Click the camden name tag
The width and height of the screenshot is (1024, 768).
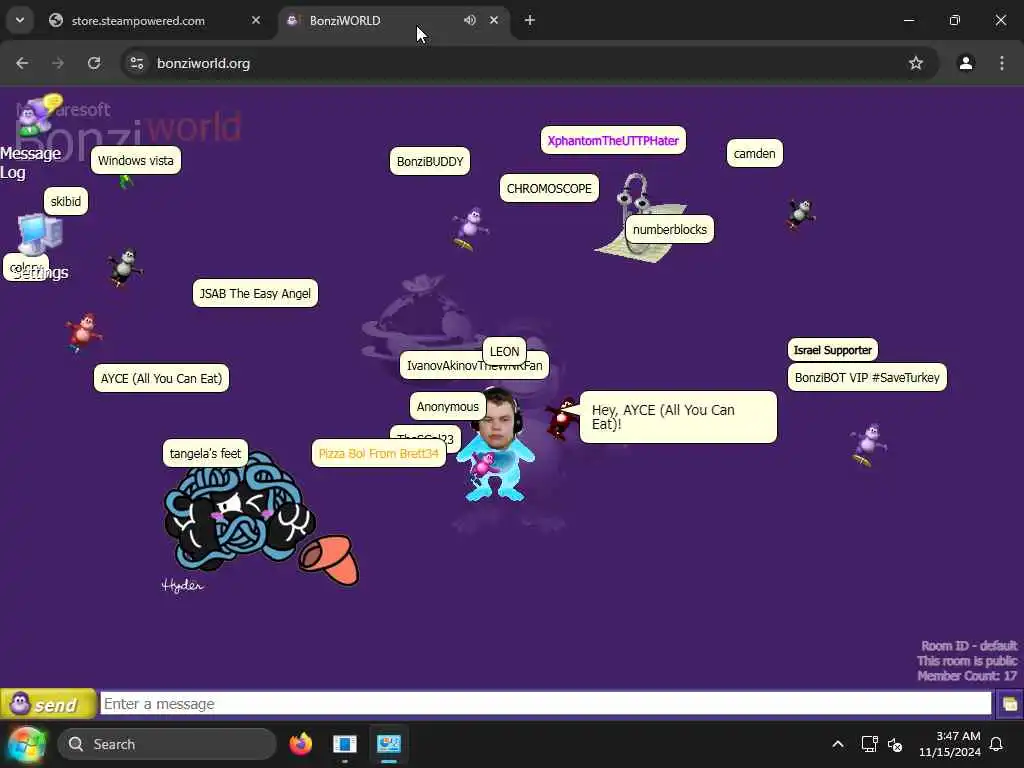pyautogui.click(x=754, y=153)
